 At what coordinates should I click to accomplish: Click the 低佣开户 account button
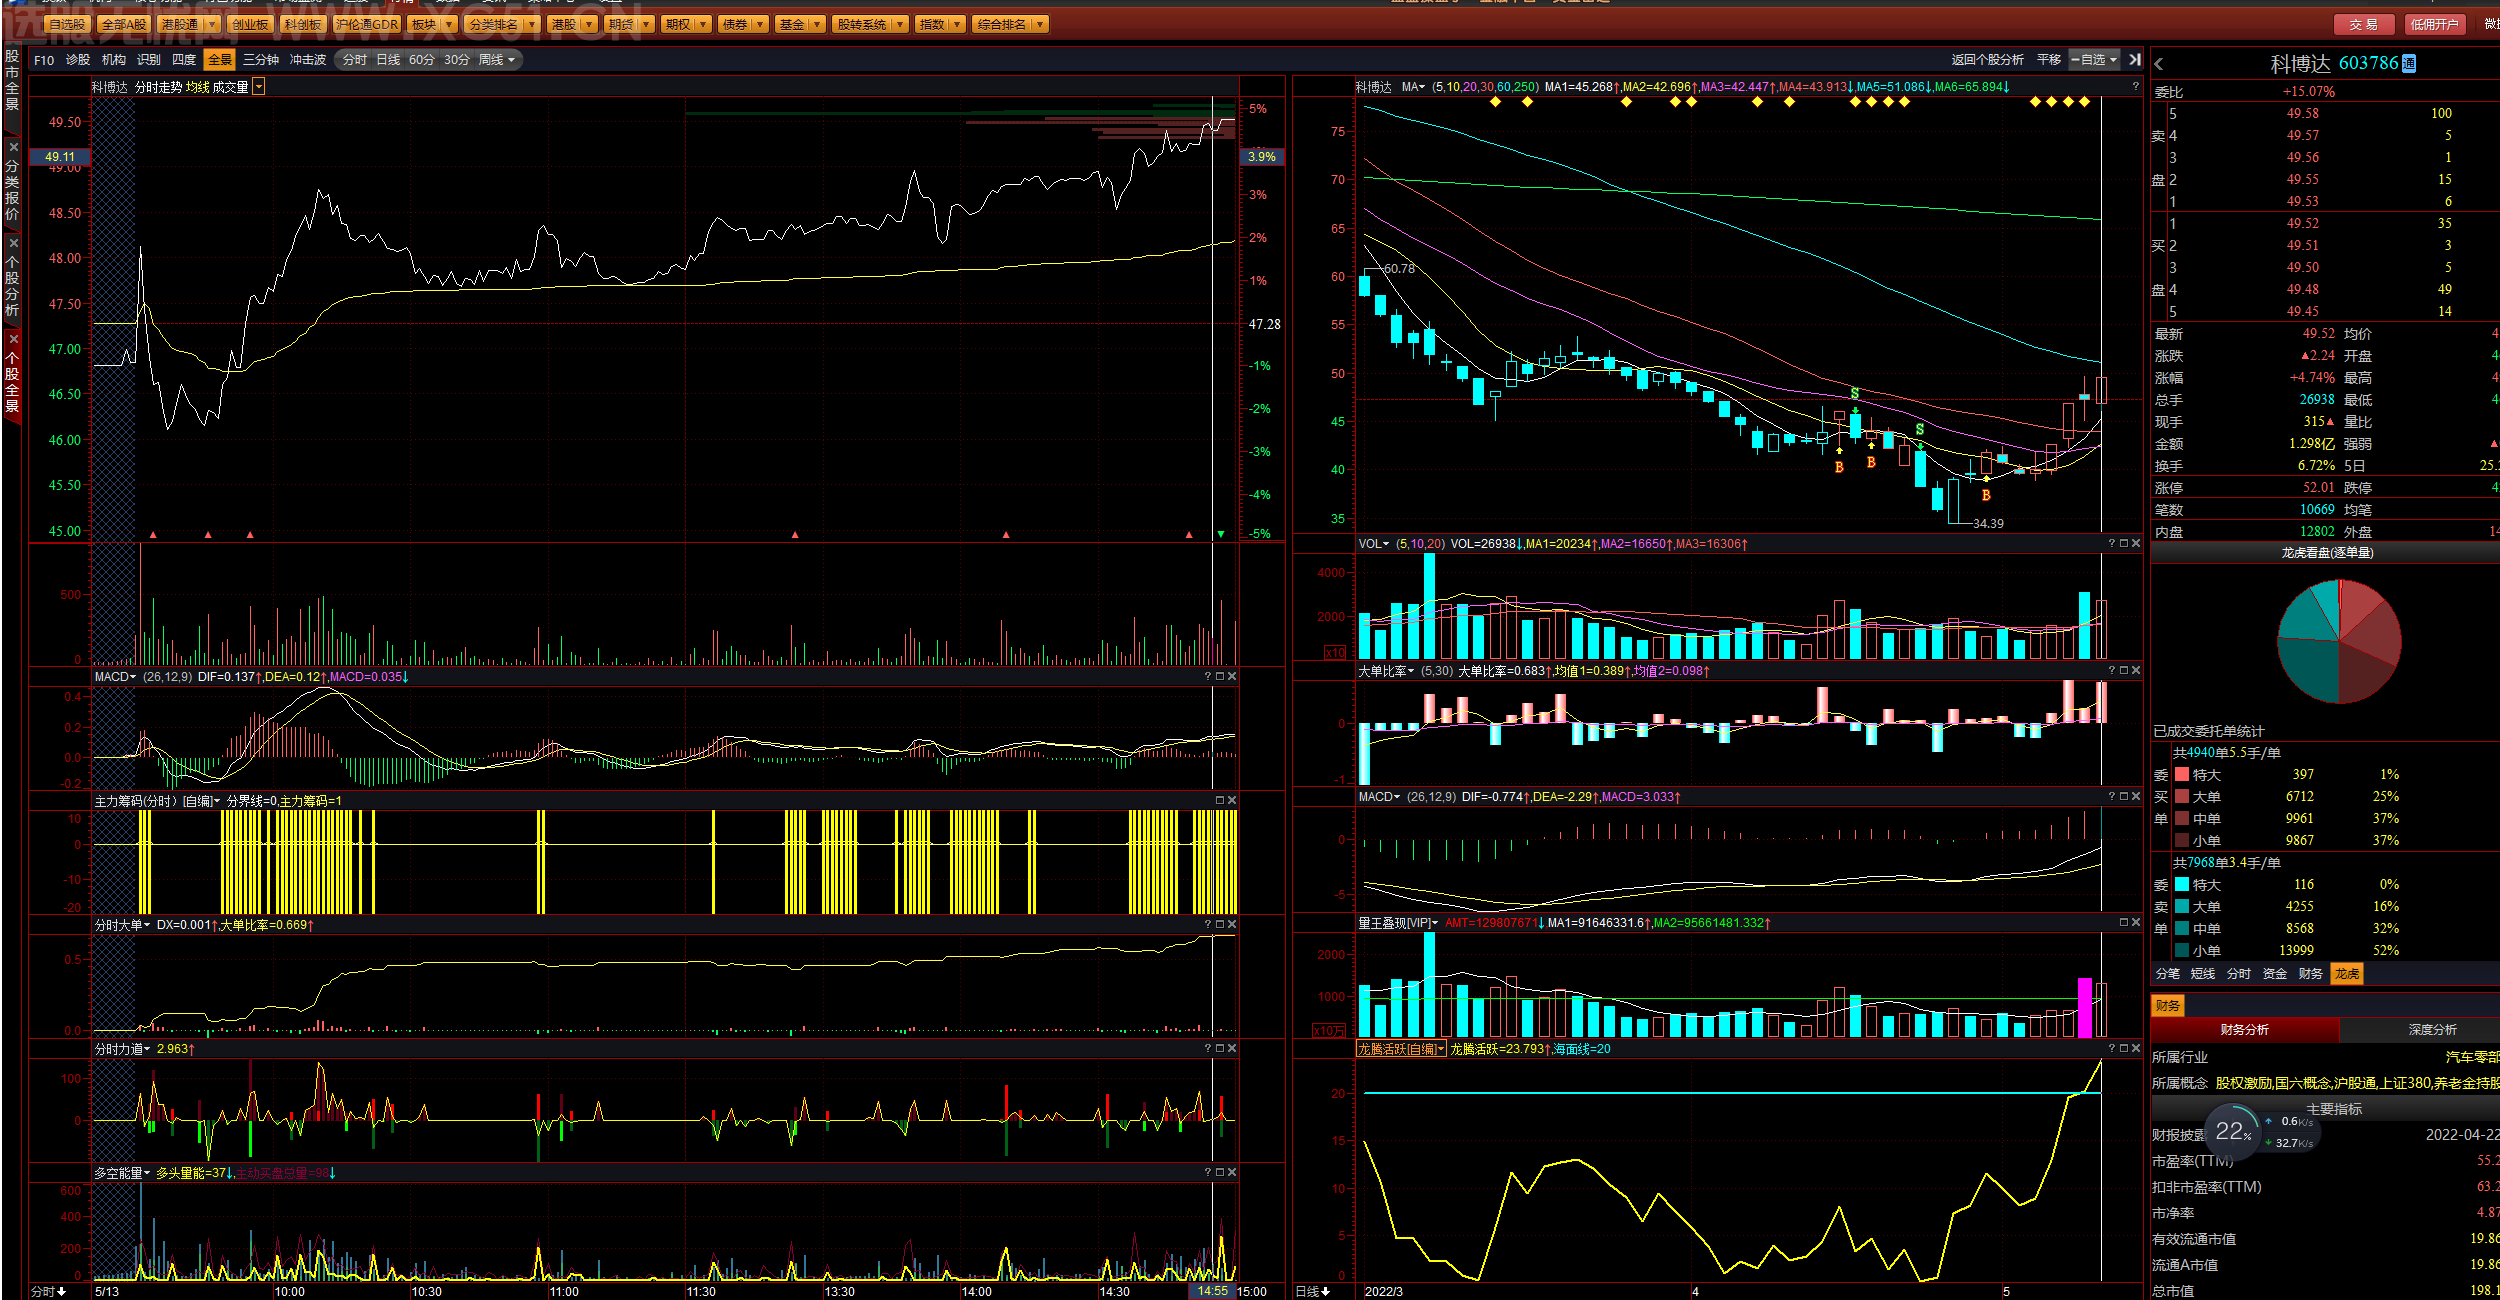2434,24
